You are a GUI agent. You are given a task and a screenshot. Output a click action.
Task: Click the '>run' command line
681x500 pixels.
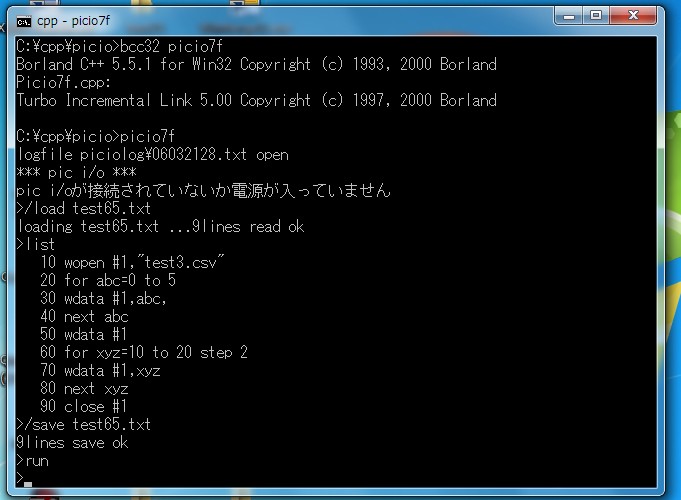33,461
